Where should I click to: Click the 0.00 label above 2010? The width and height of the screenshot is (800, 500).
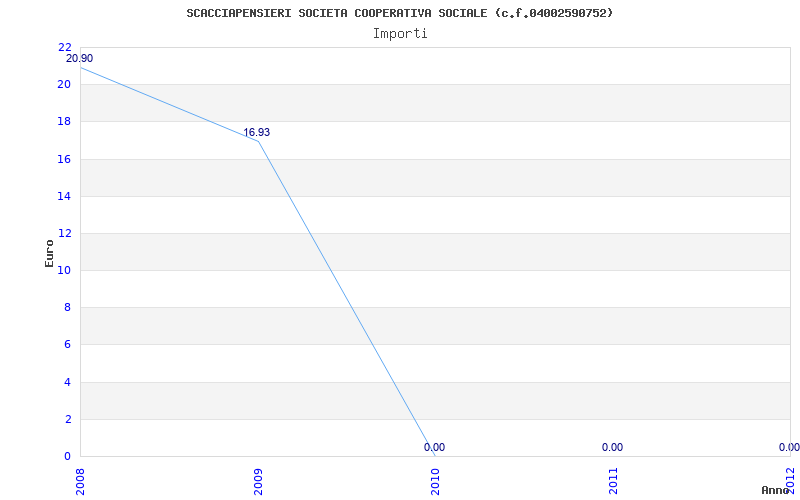coord(434,447)
